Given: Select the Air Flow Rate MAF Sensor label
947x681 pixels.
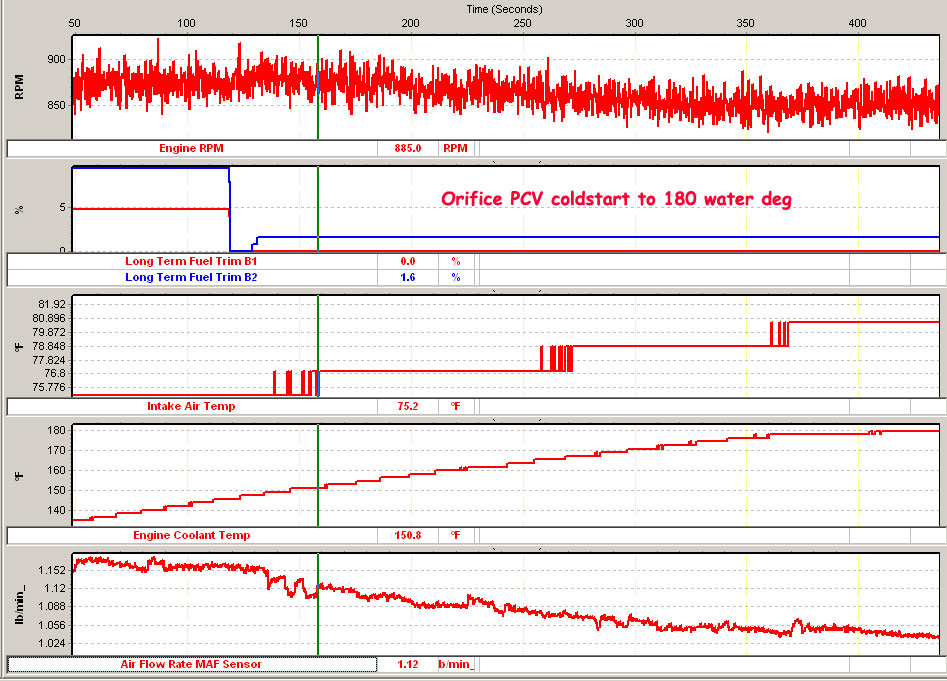Looking at the screenshot, I should click(x=191, y=663).
